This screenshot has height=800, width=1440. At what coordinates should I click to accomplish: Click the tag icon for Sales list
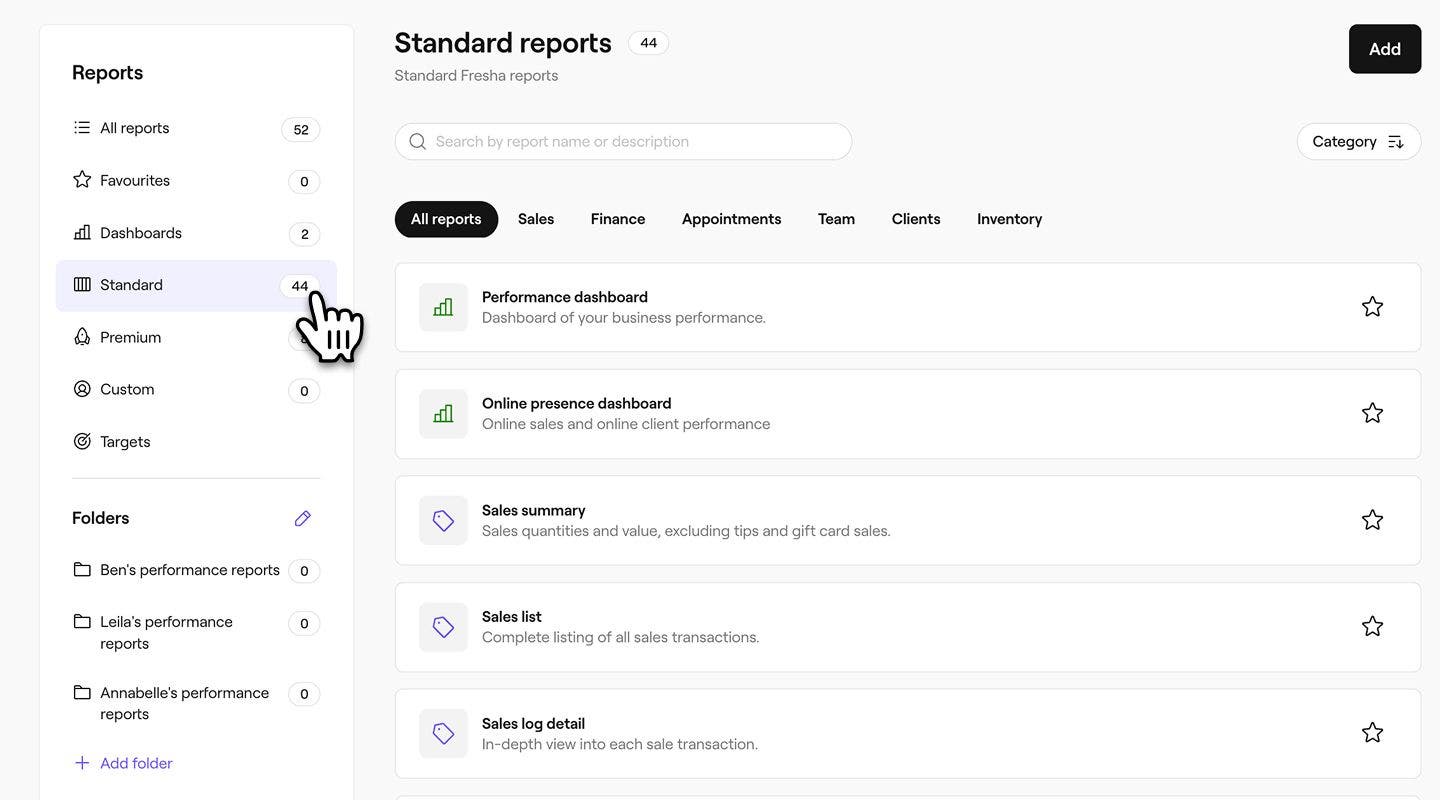point(443,627)
